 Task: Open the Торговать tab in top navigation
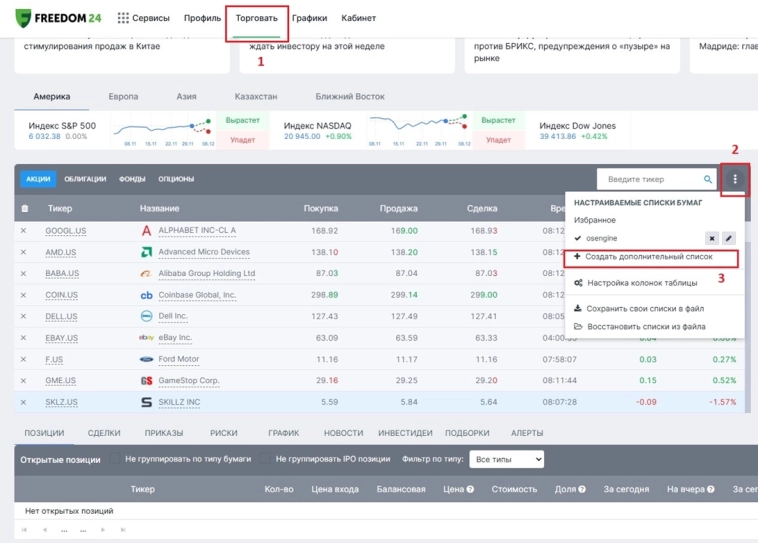257,18
